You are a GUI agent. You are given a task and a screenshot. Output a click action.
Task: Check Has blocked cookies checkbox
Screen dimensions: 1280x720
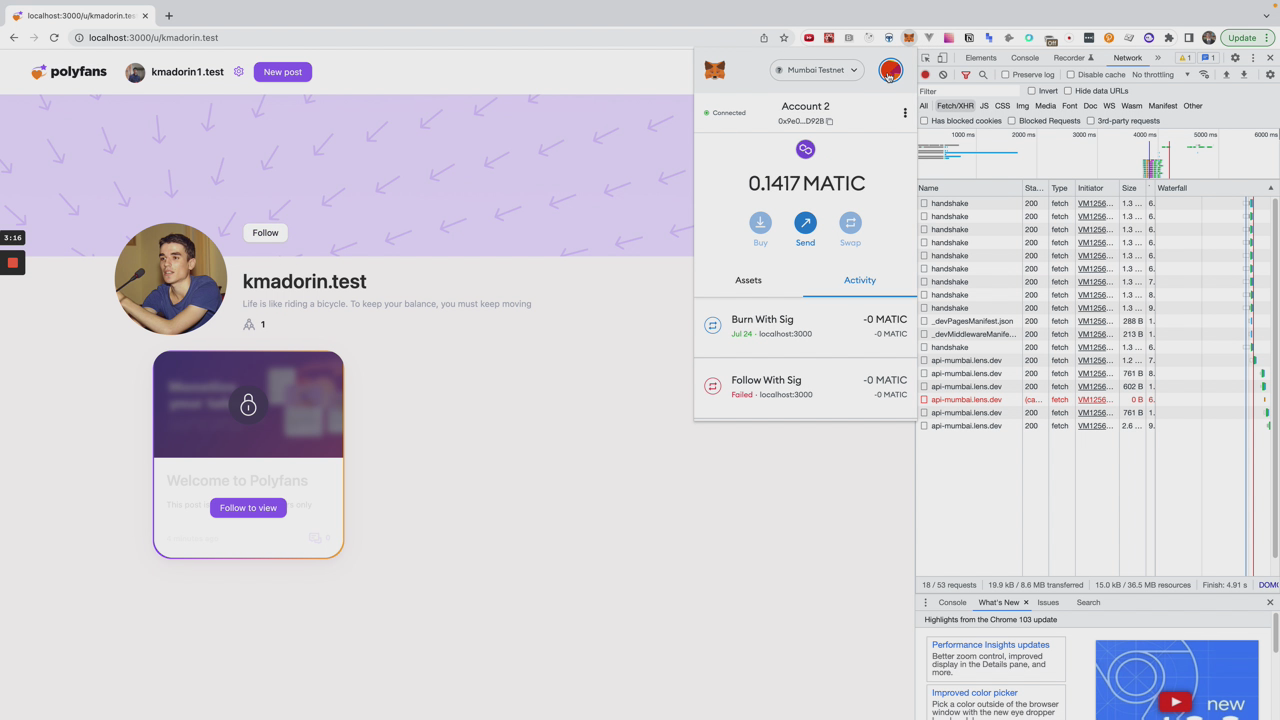pos(924,121)
